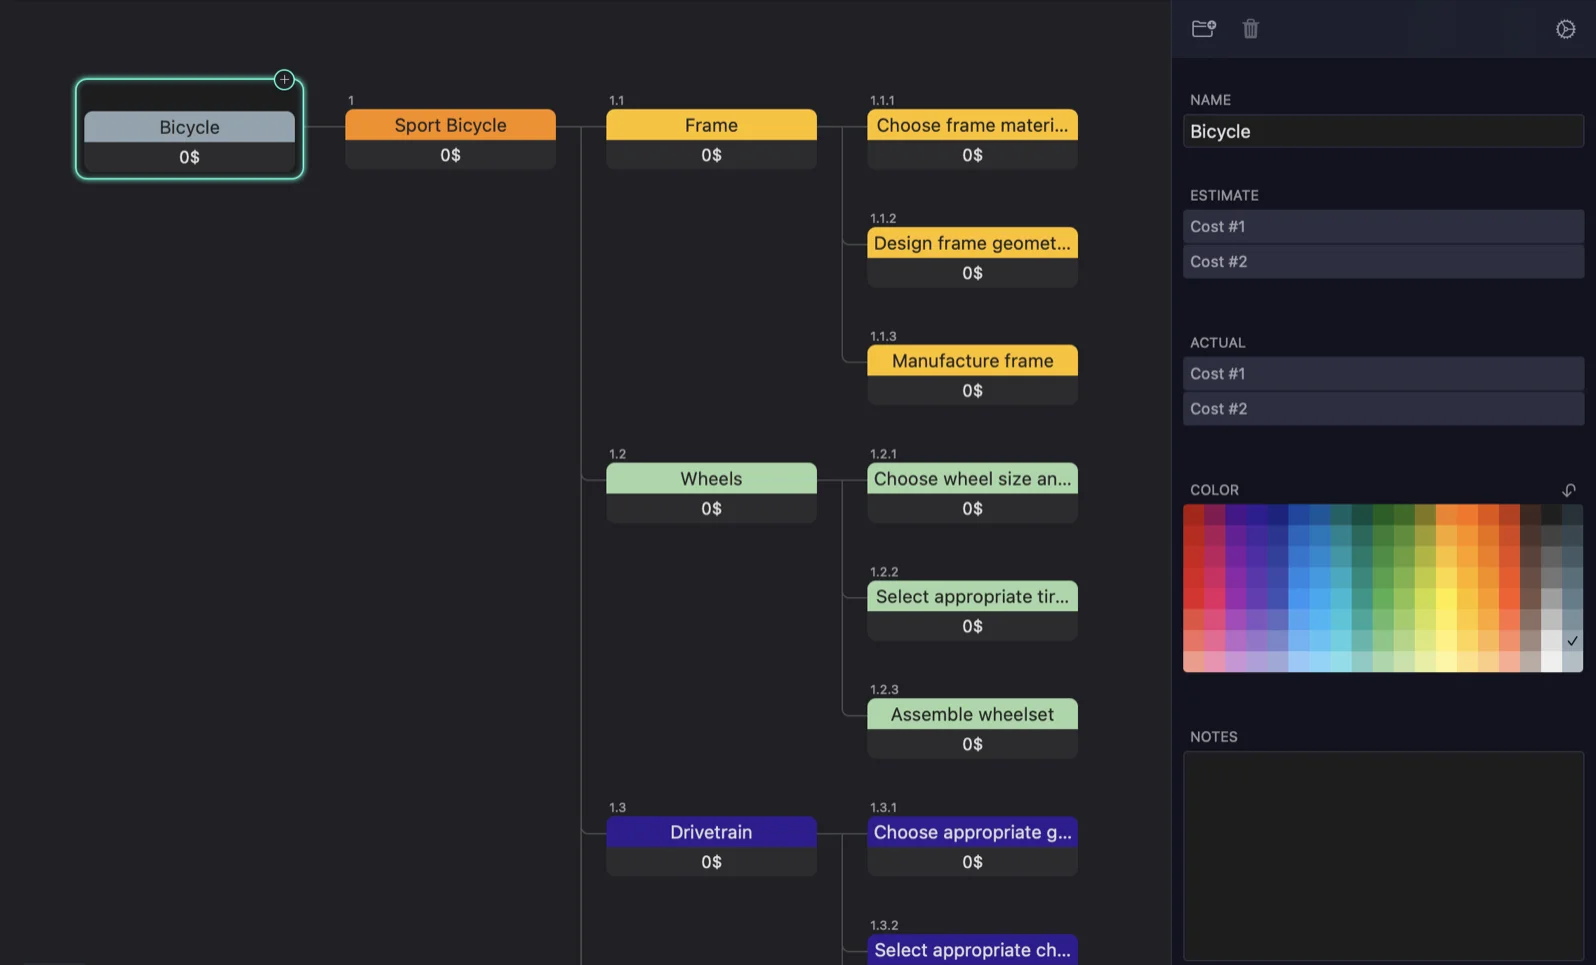Click the plus icon on Bicycle node
Image resolution: width=1596 pixels, height=965 pixels.
[284, 79]
